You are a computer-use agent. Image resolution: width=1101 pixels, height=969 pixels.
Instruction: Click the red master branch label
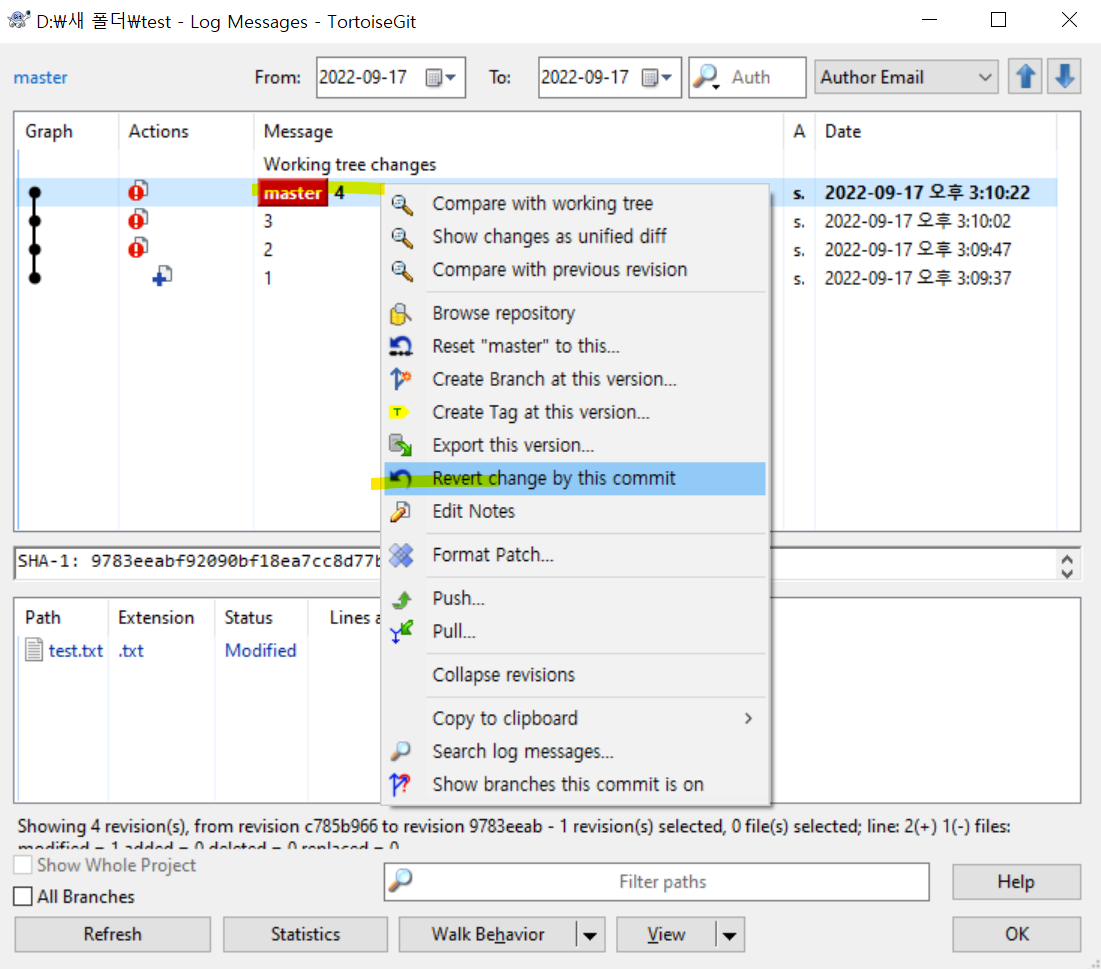[293, 193]
